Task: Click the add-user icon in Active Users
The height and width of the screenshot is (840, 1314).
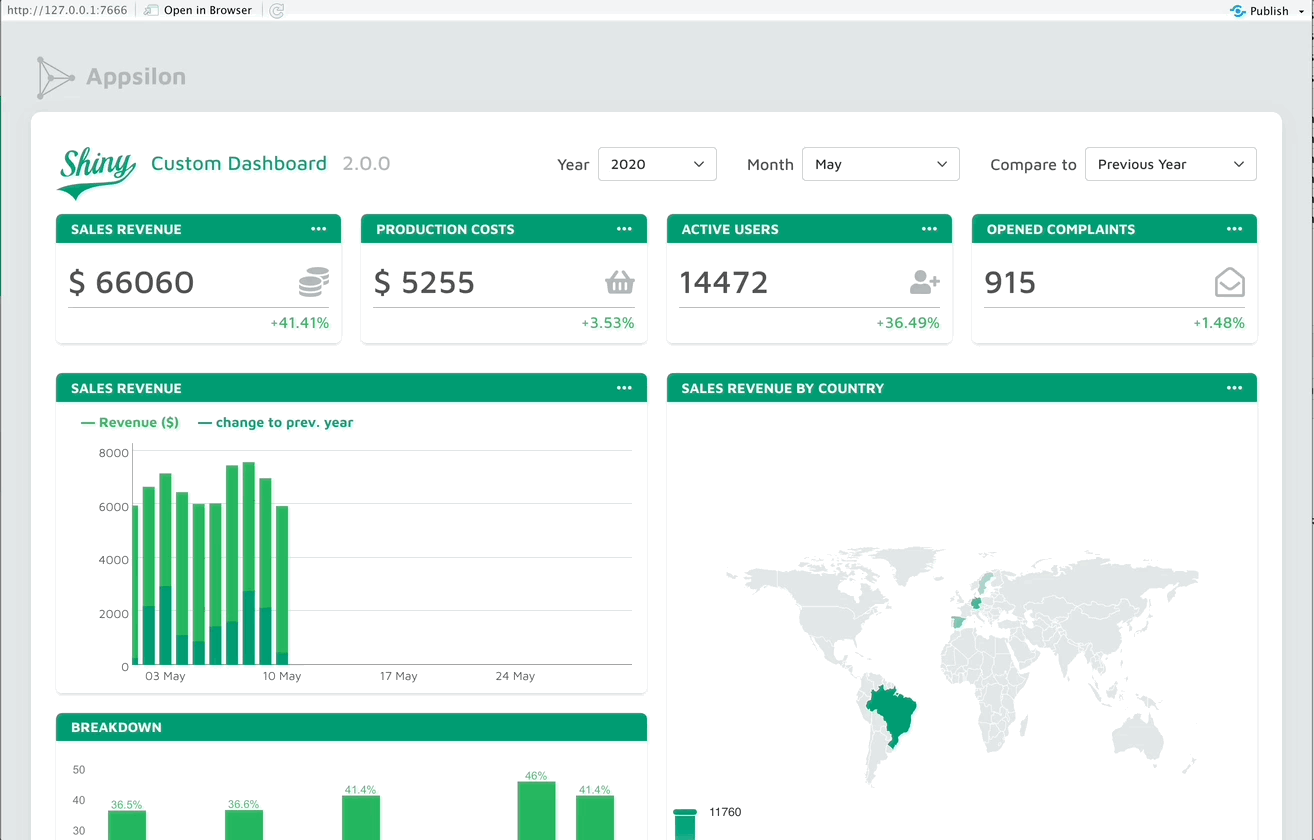Action: [924, 283]
